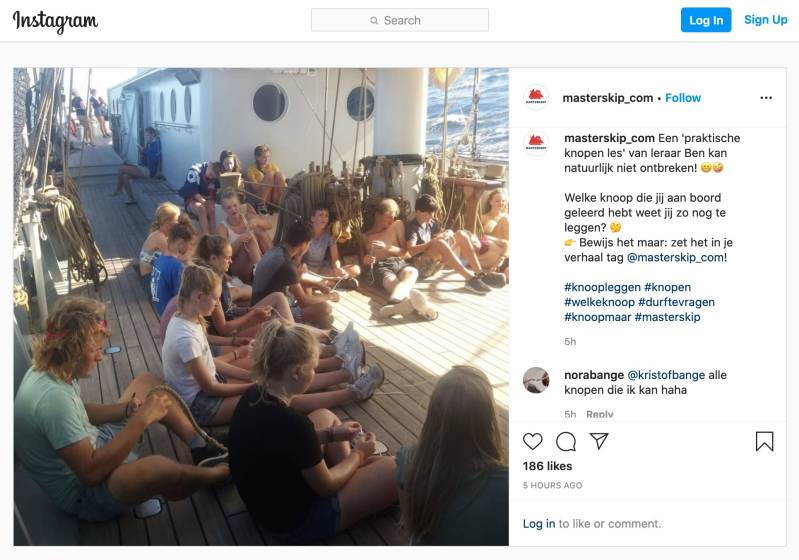This screenshot has width=799, height=560.
Task: Open comments via speech bubble icon
Action: pos(566,441)
